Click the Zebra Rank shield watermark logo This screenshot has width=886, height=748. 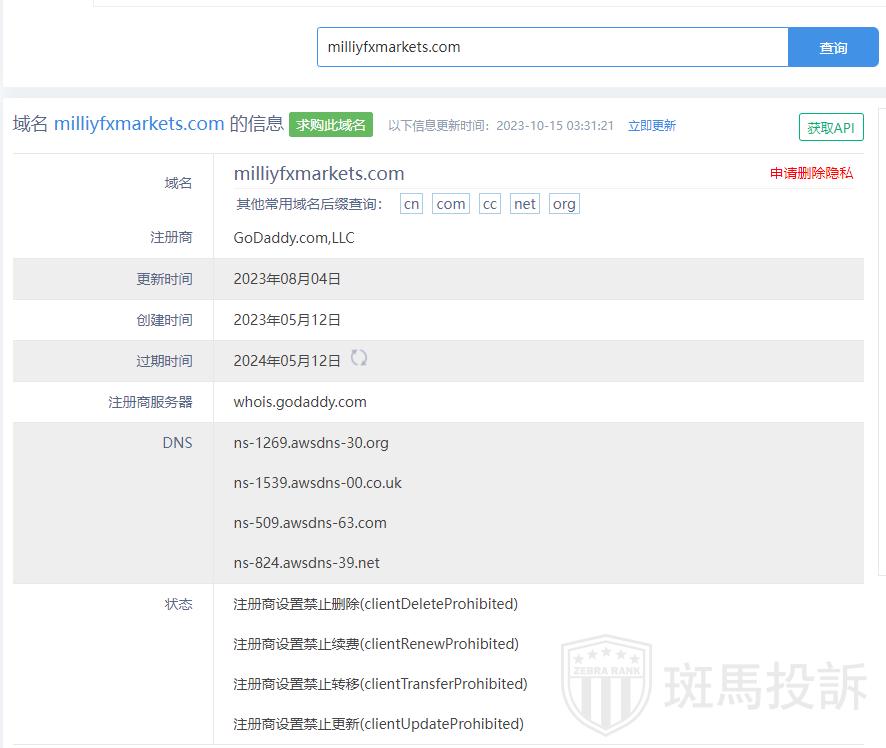[606, 686]
